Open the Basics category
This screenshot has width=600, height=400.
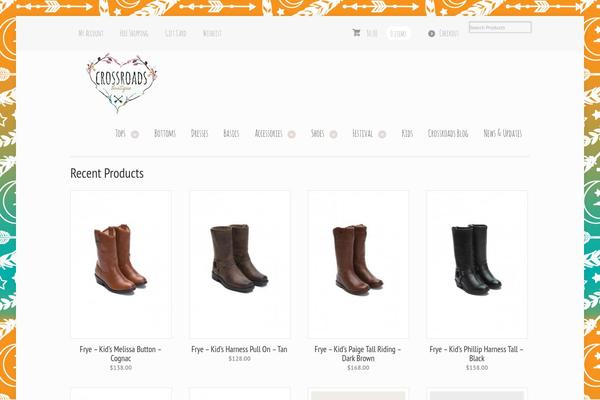(x=231, y=133)
